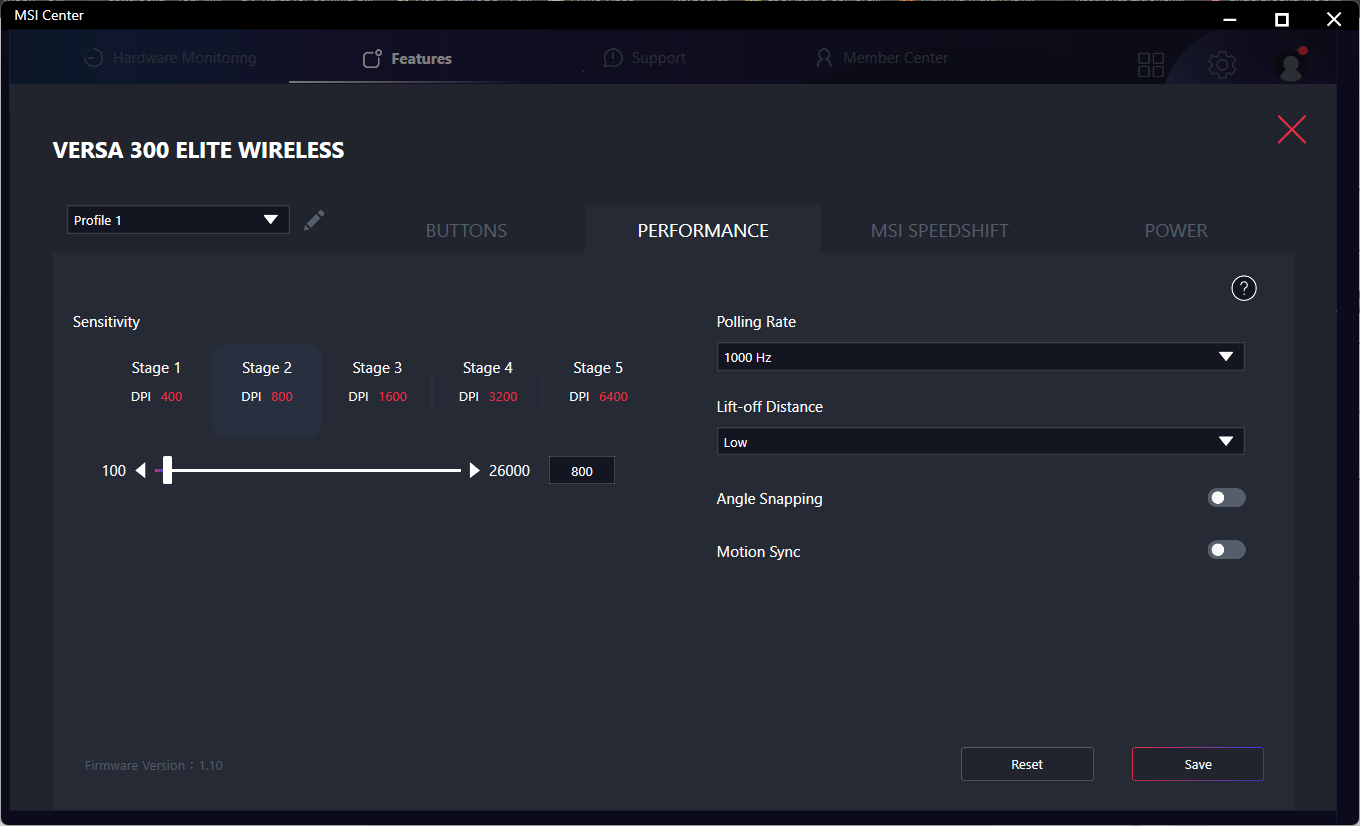Enable the Angle Snapping toggle

1226,498
